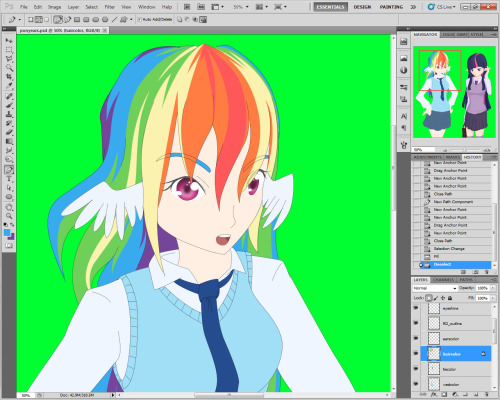This screenshot has height=400, width=500.
Task: Select the Eyedropper tool
Action: (x=9, y=86)
